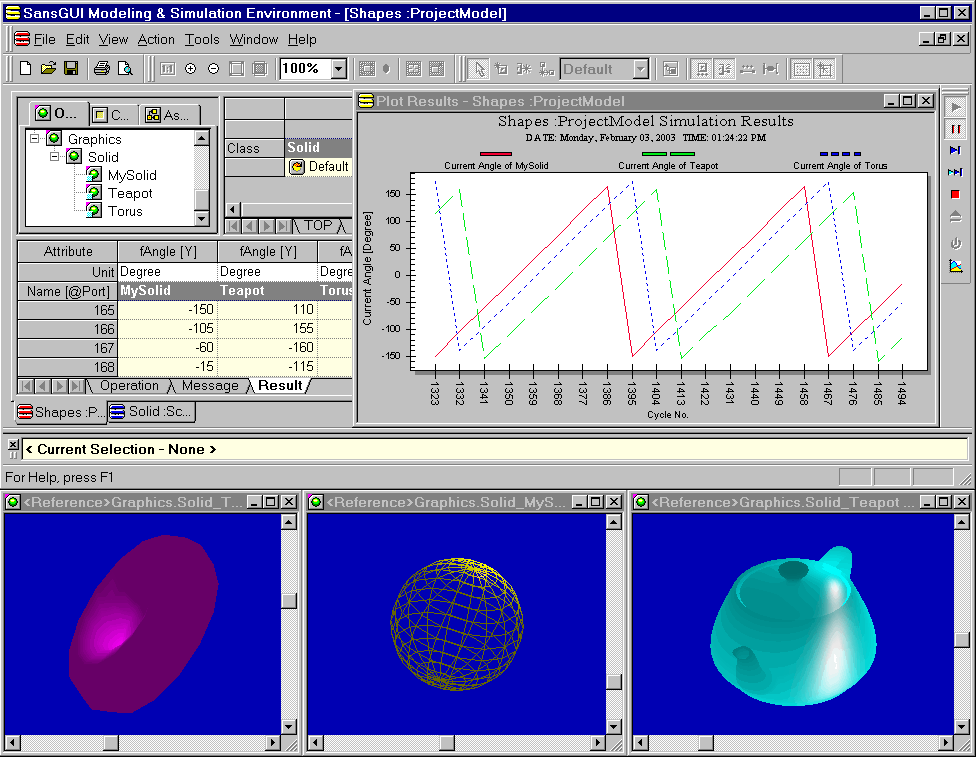Image resolution: width=976 pixels, height=757 pixels.
Task: Open the plot chart icon in run toolbar
Action: point(955,265)
